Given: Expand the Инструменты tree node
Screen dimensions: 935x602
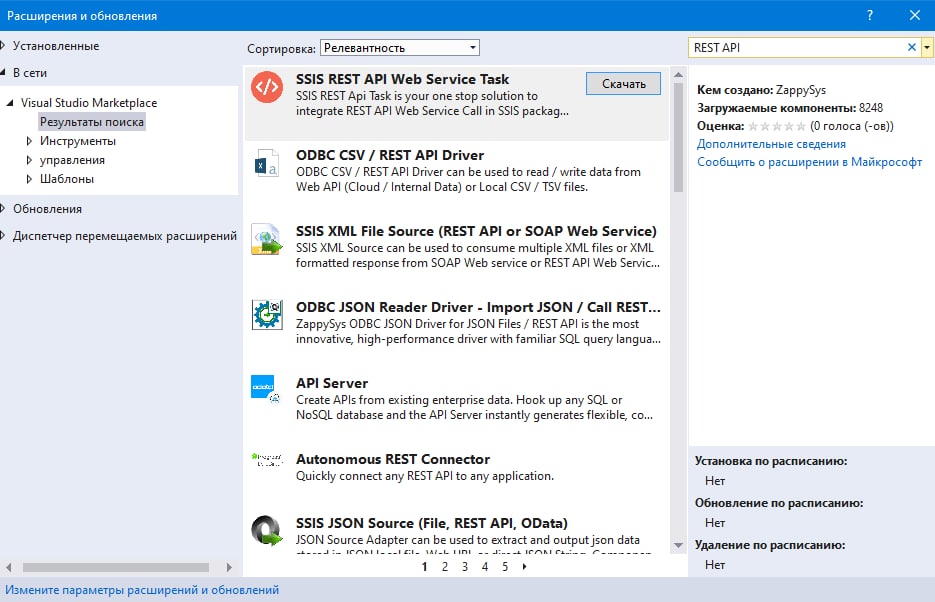Looking at the screenshot, I should click(29, 141).
